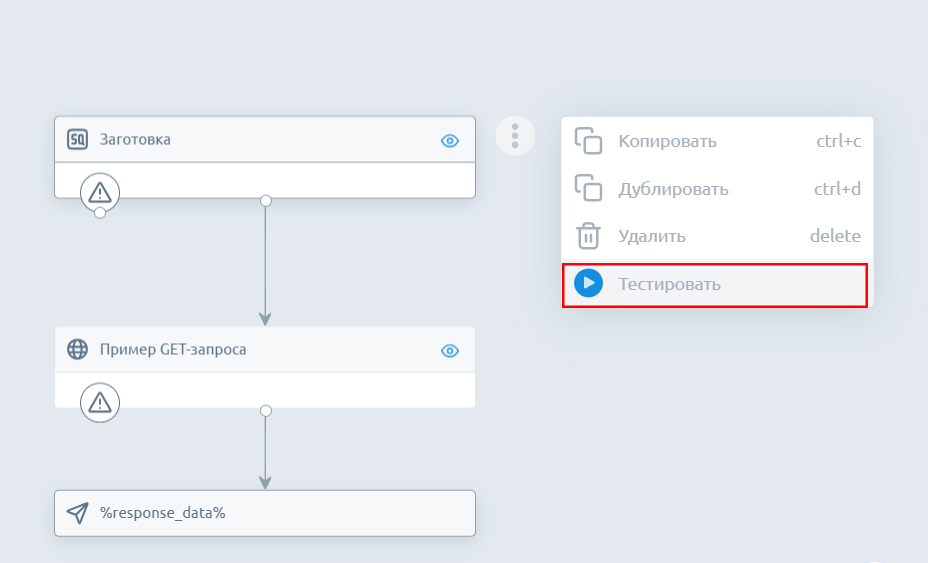Choose Дублировать in the context menu

tap(673, 189)
